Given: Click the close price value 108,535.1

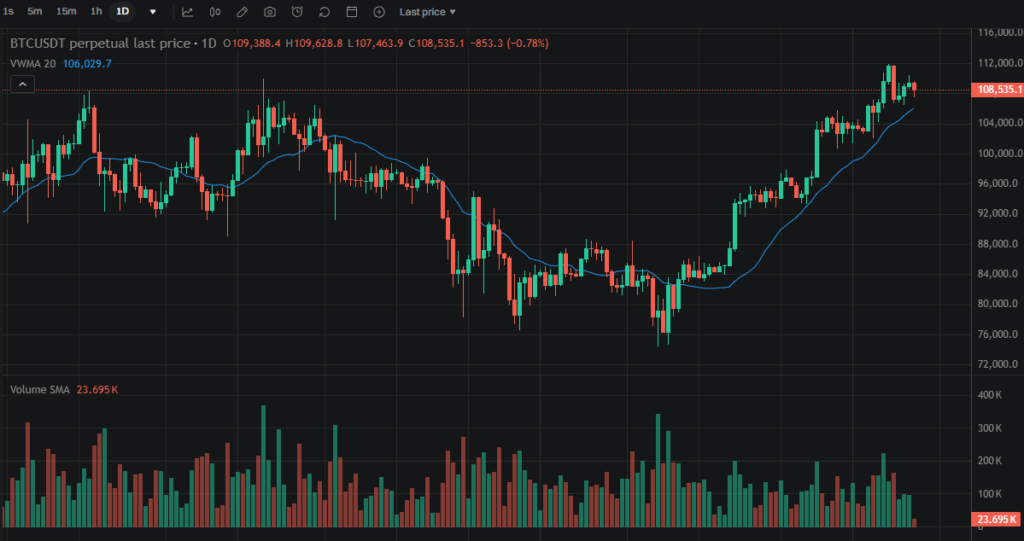Looking at the screenshot, I should coord(440,44).
